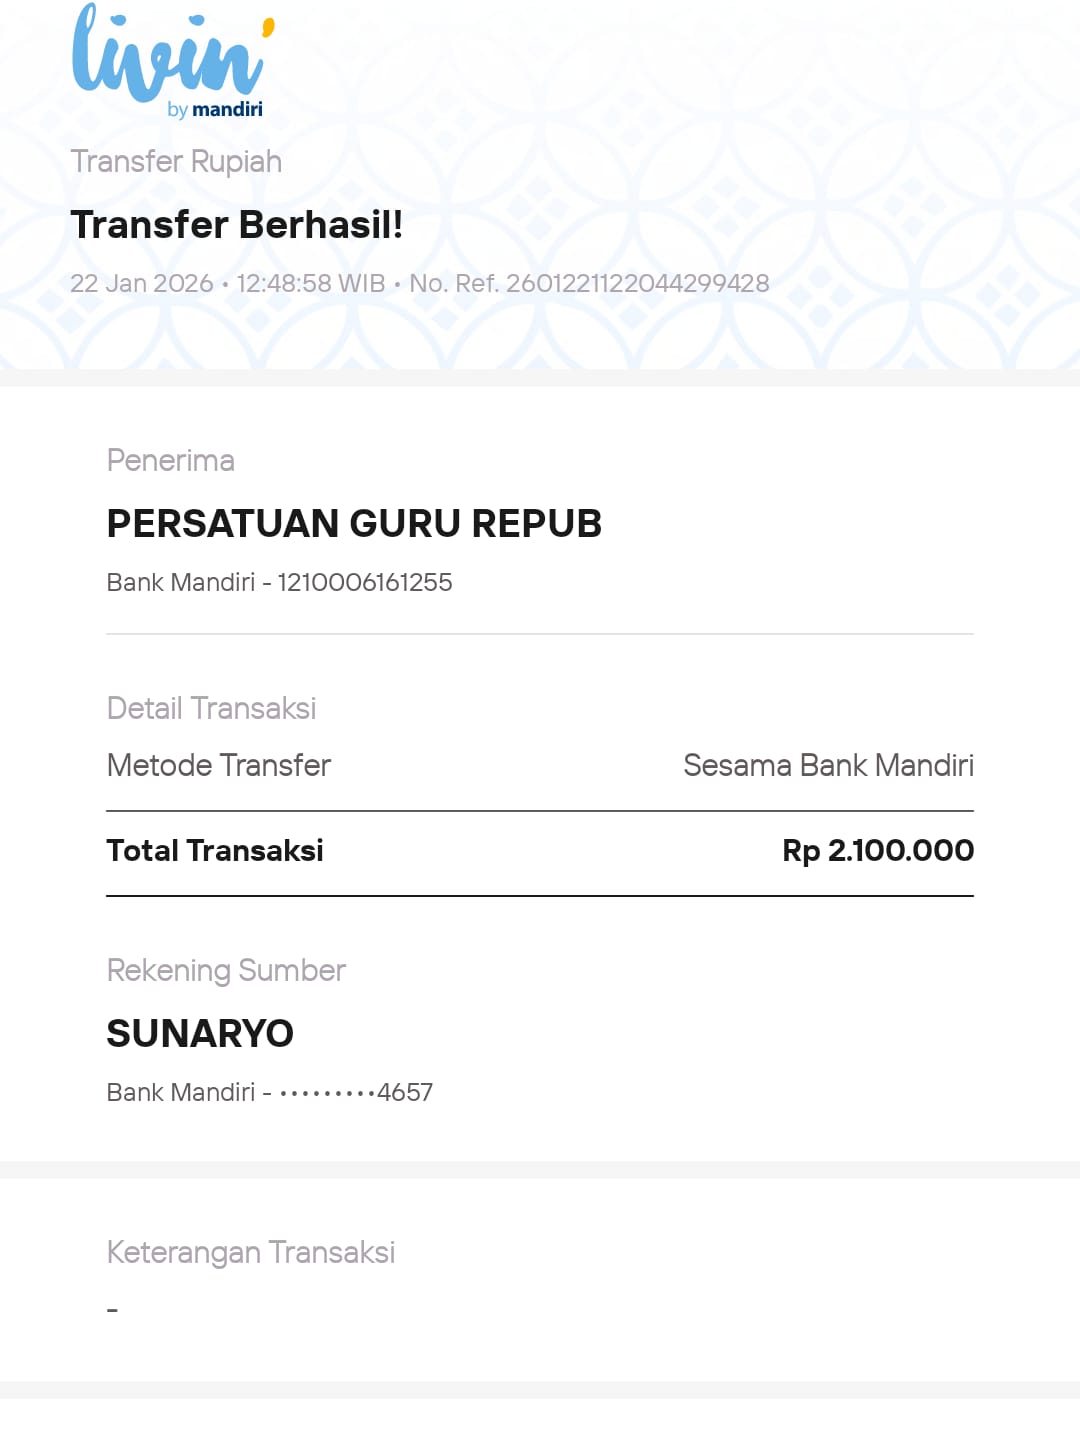This screenshot has height=1443, width=1080.
Task: Select the Total Transaksi label
Action: click(214, 850)
